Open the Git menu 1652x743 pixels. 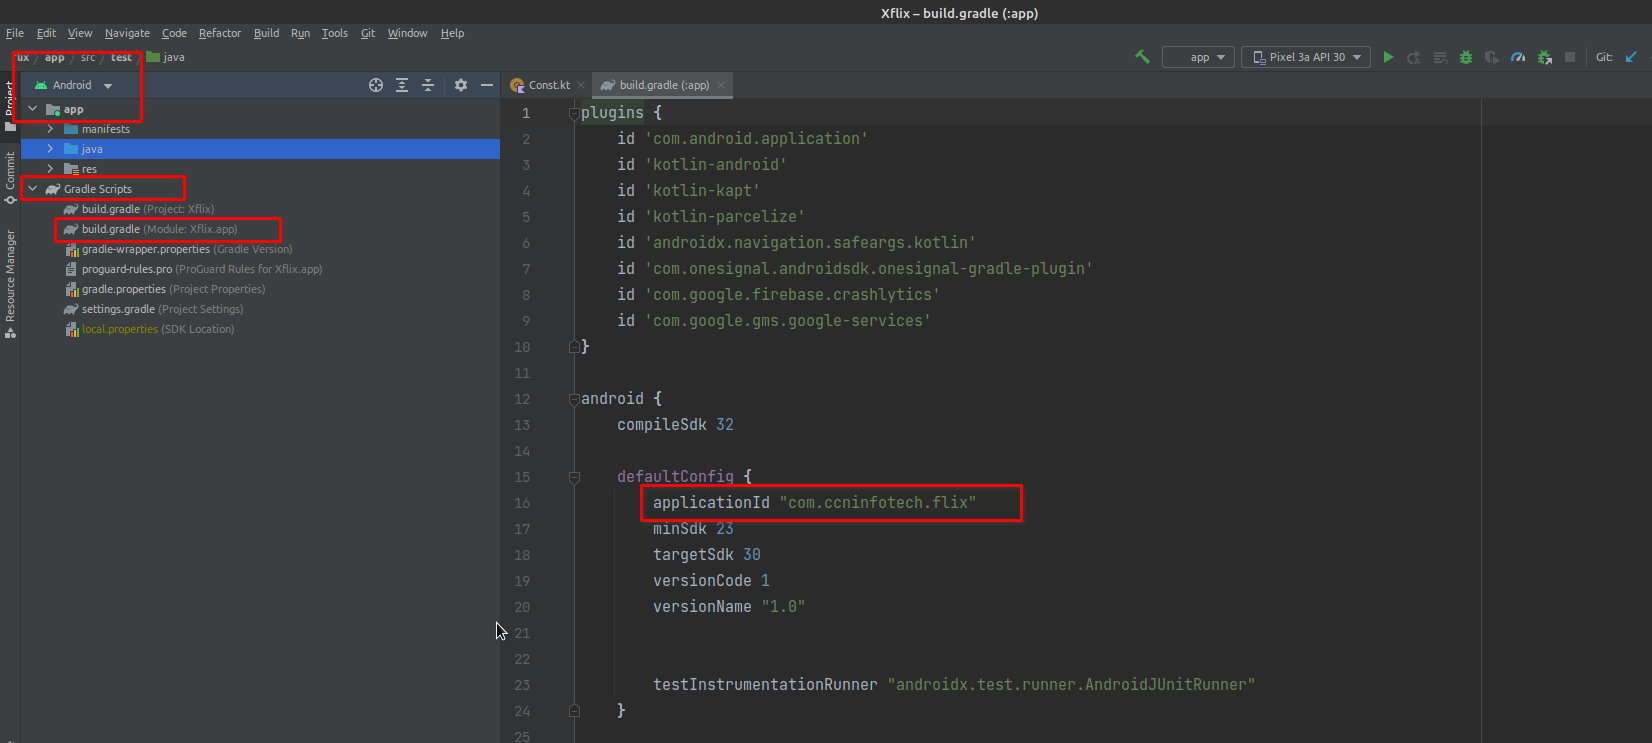coord(368,33)
